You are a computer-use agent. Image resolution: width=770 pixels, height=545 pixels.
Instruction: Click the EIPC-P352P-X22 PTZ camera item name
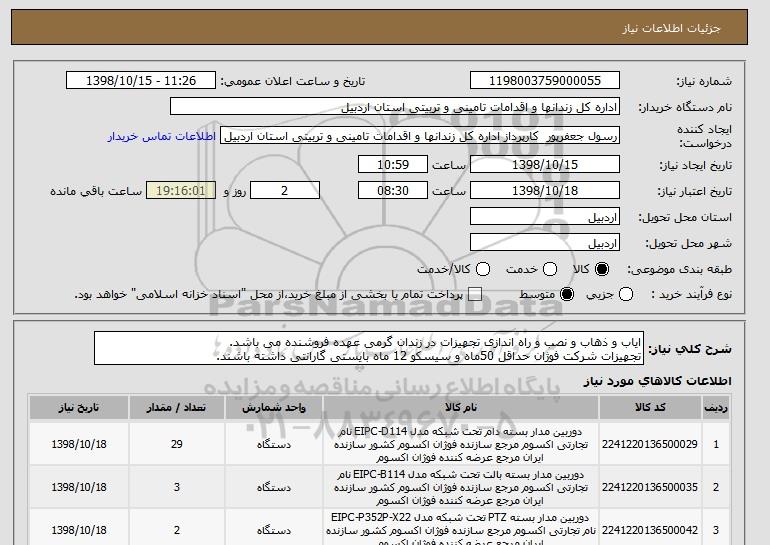coord(461,530)
